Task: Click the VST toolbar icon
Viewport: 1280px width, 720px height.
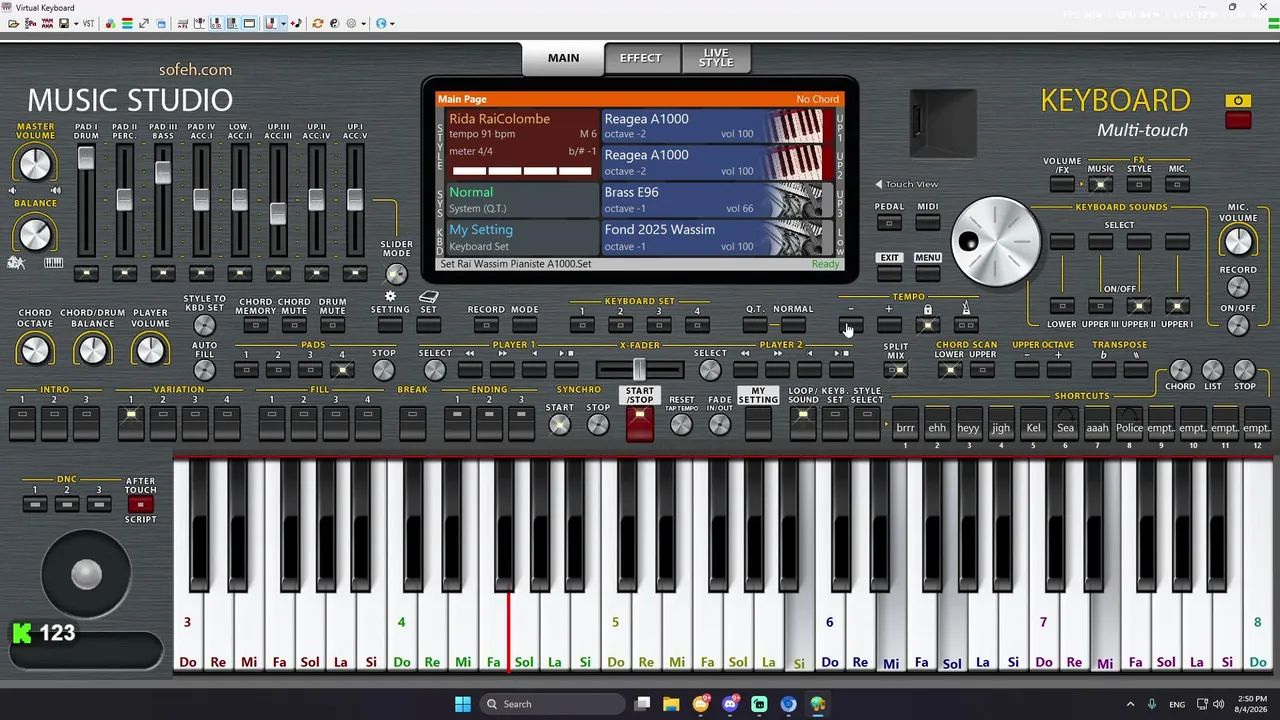Action: tap(88, 23)
